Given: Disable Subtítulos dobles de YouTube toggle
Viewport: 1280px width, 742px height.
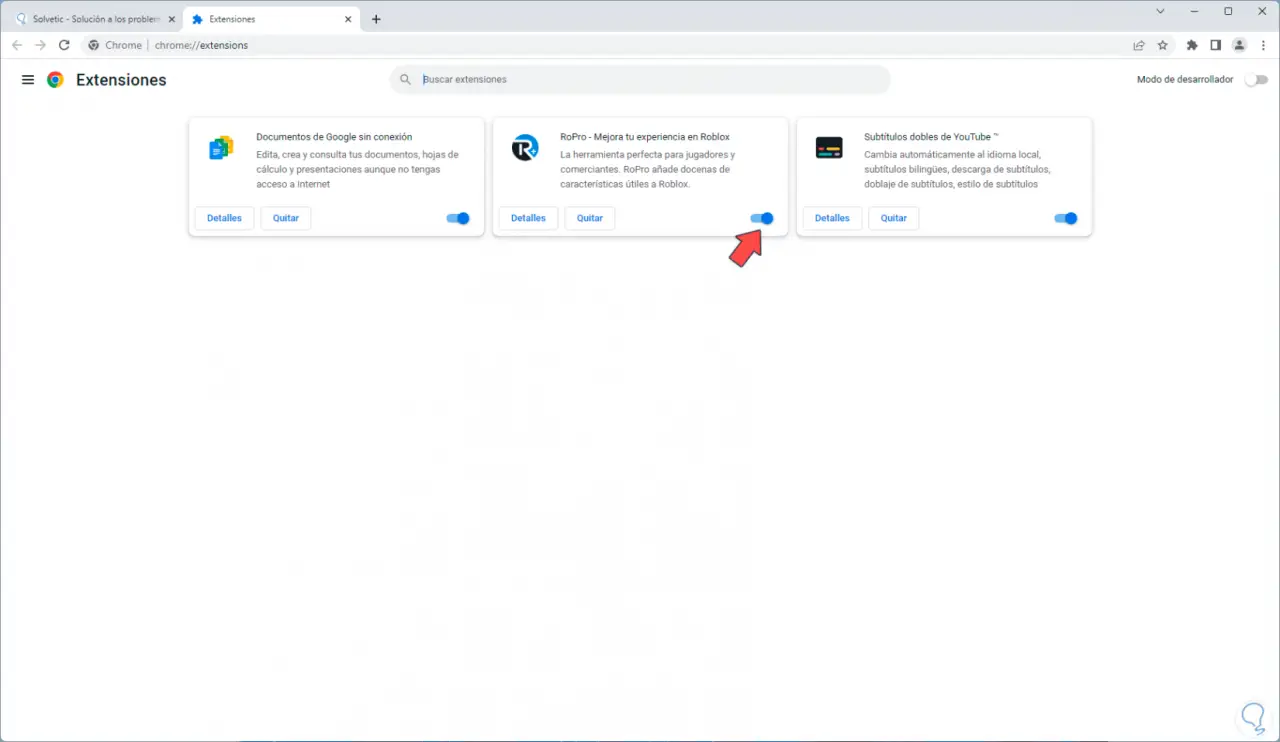Looking at the screenshot, I should (x=1066, y=218).
